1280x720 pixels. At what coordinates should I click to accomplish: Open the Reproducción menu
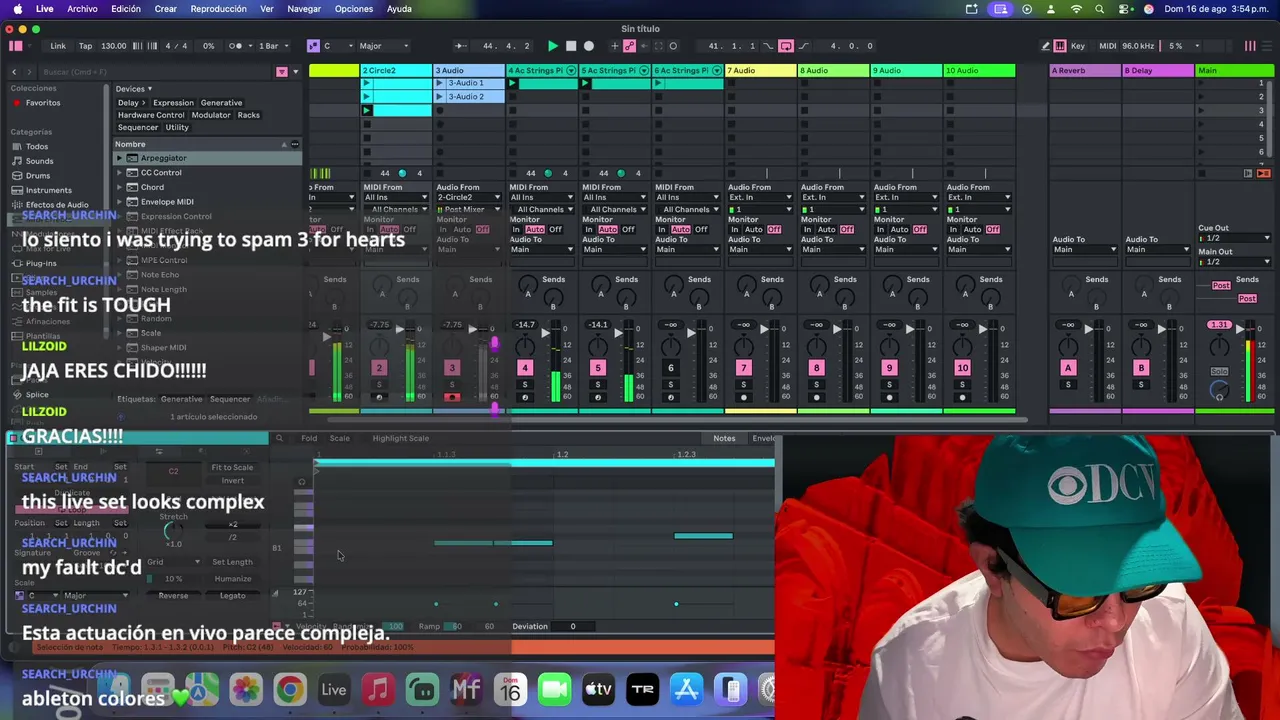(x=218, y=9)
